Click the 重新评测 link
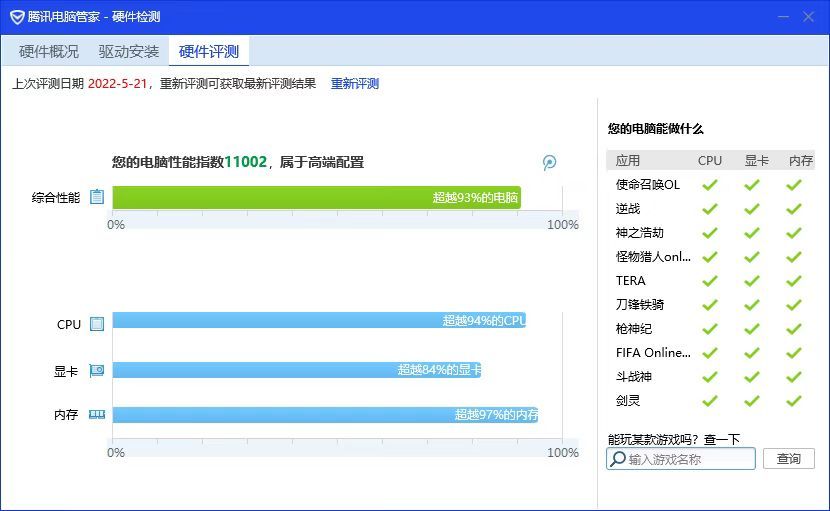The height and width of the screenshot is (511, 830). coord(355,84)
